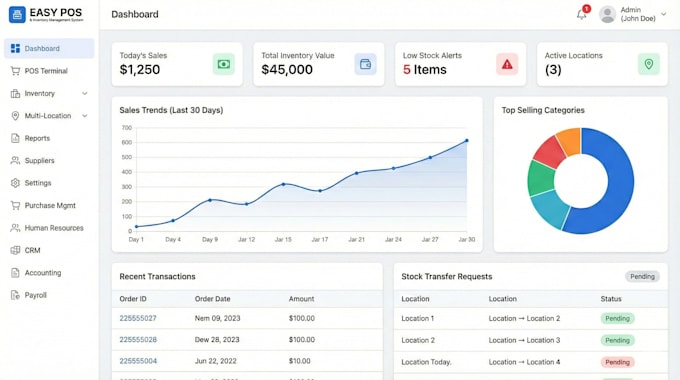The height and width of the screenshot is (380, 680).
Task: Click the 'Nem 09, 2023' date cell
Action: [x=217, y=318]
